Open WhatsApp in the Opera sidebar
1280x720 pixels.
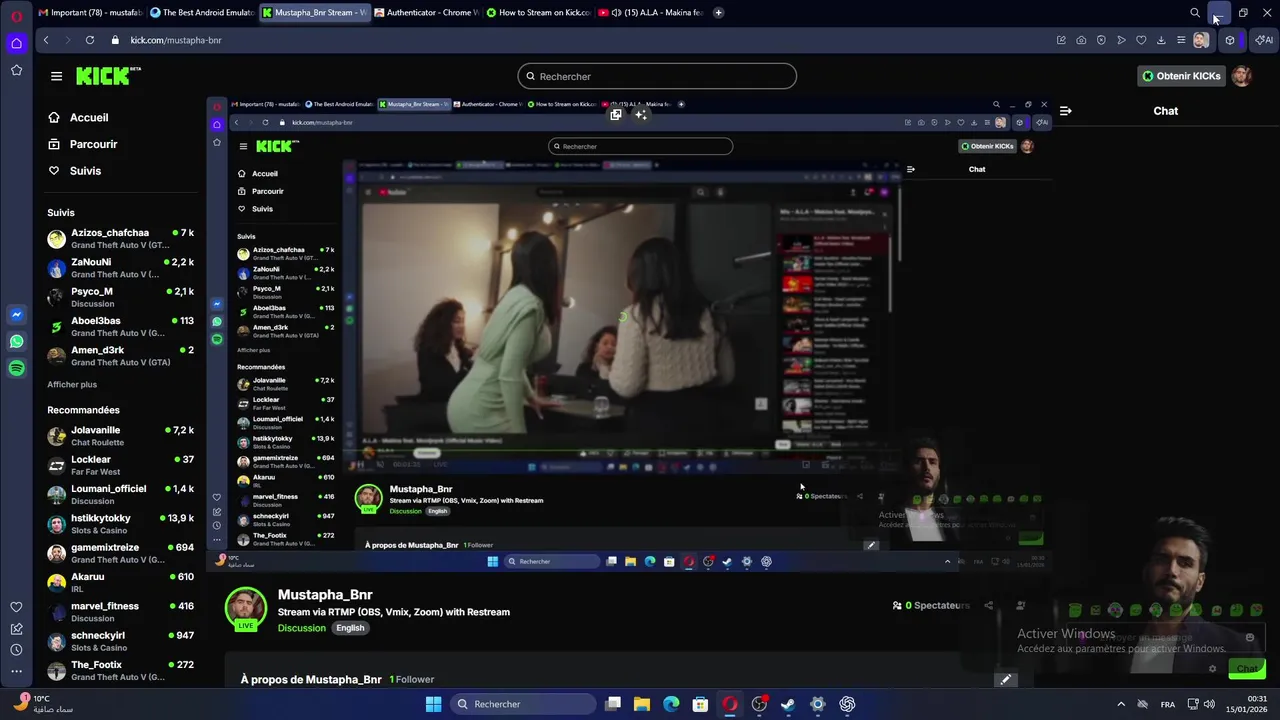16,342
